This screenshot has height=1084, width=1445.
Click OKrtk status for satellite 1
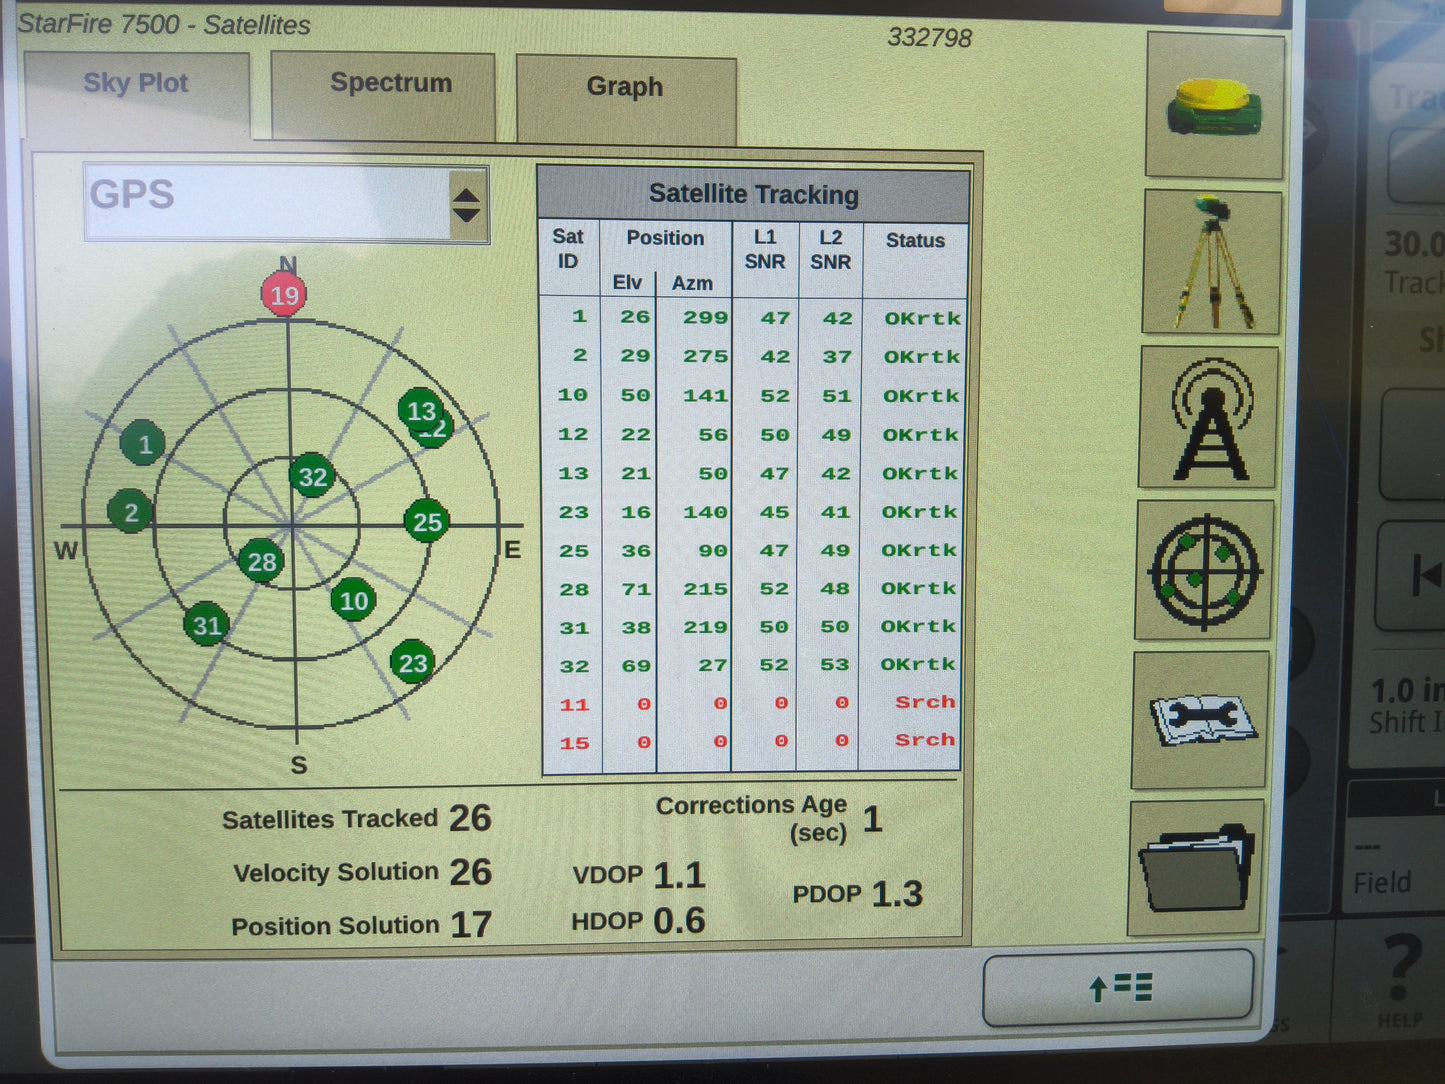922,318
